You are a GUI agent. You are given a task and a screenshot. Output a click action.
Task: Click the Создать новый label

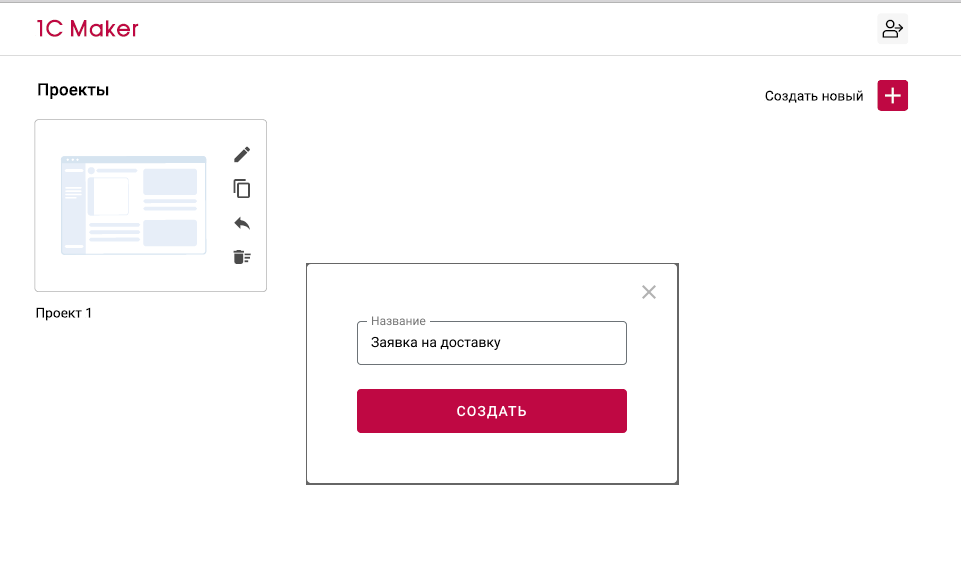tap(814, 96)
